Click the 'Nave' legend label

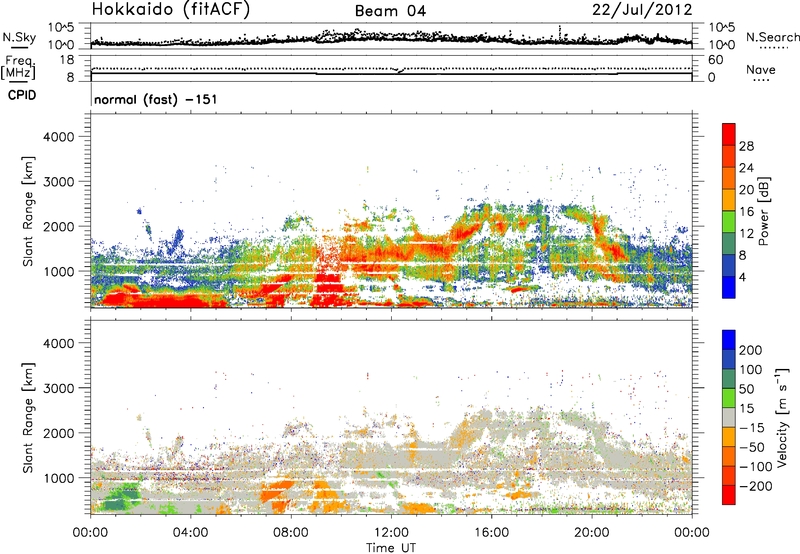[761, 69]
